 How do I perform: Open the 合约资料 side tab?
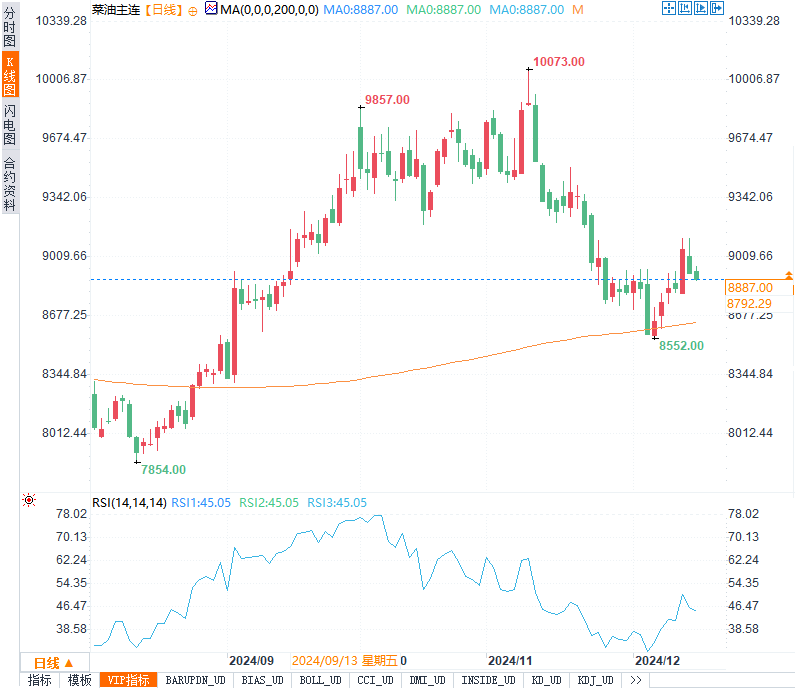(x=10, y=183)
